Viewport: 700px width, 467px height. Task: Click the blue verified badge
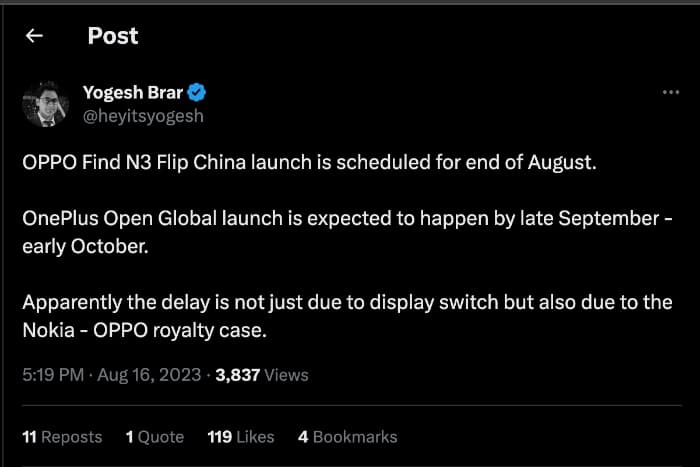[198, 94]
